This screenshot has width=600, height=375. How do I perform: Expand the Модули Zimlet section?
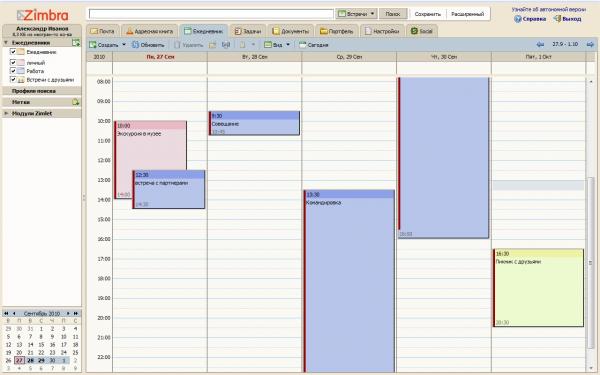click(x=6, y=113)
